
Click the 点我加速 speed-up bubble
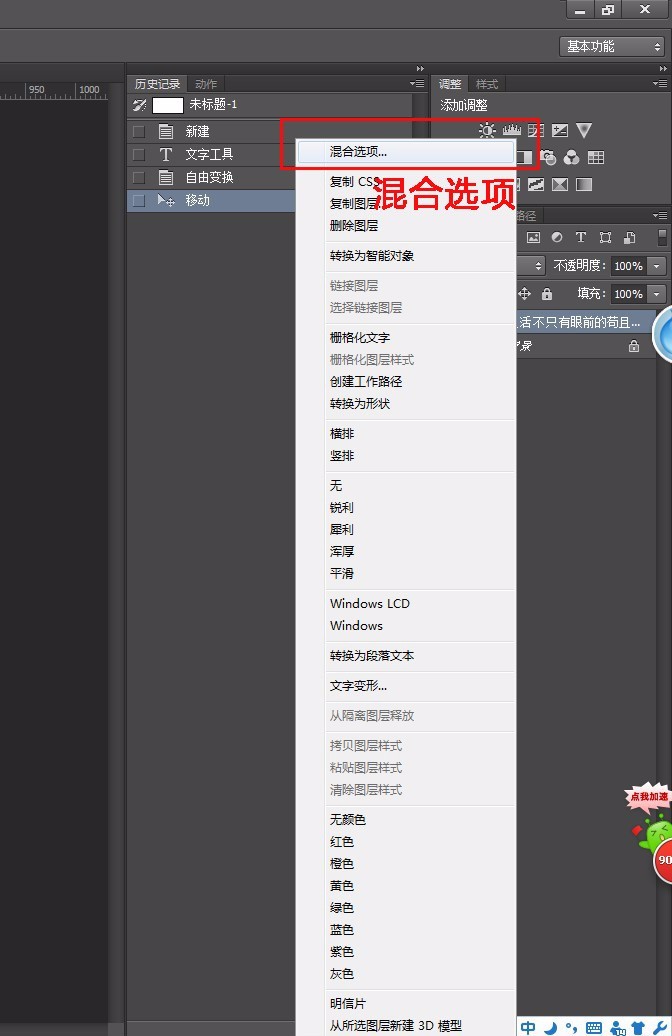click(x=647, y=797)
